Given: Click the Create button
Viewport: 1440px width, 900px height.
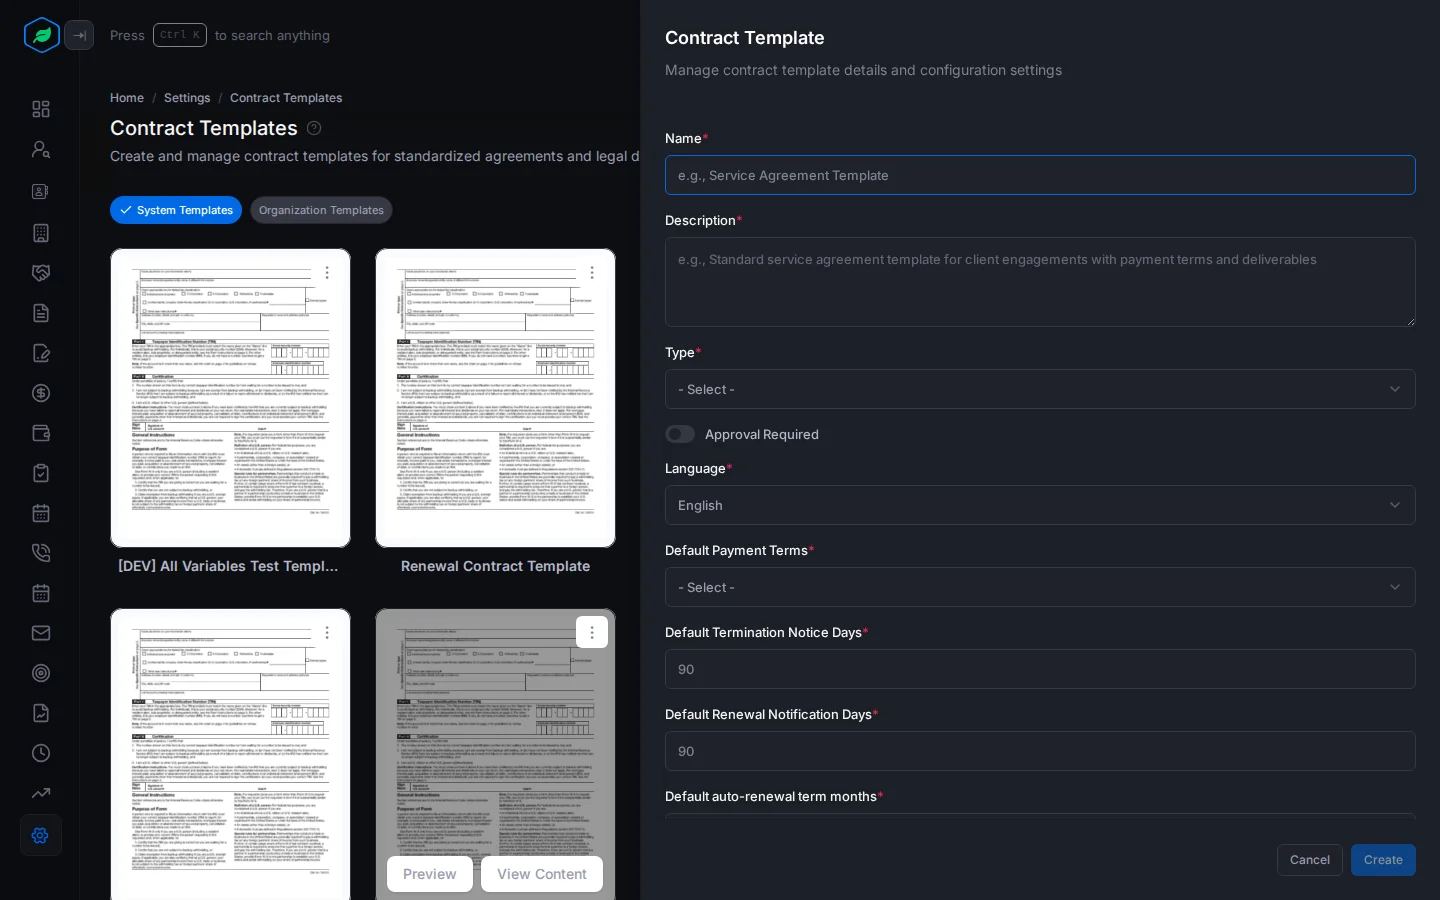Looking at the screenshot, I should point(1383,860).
